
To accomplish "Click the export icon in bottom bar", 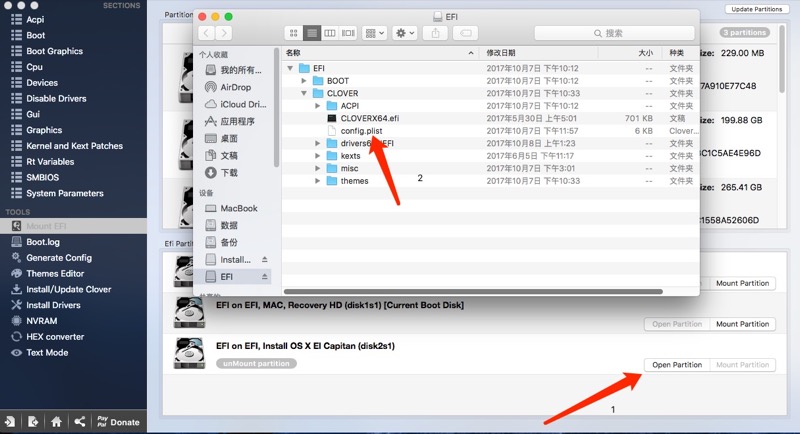I will [33, 422].
